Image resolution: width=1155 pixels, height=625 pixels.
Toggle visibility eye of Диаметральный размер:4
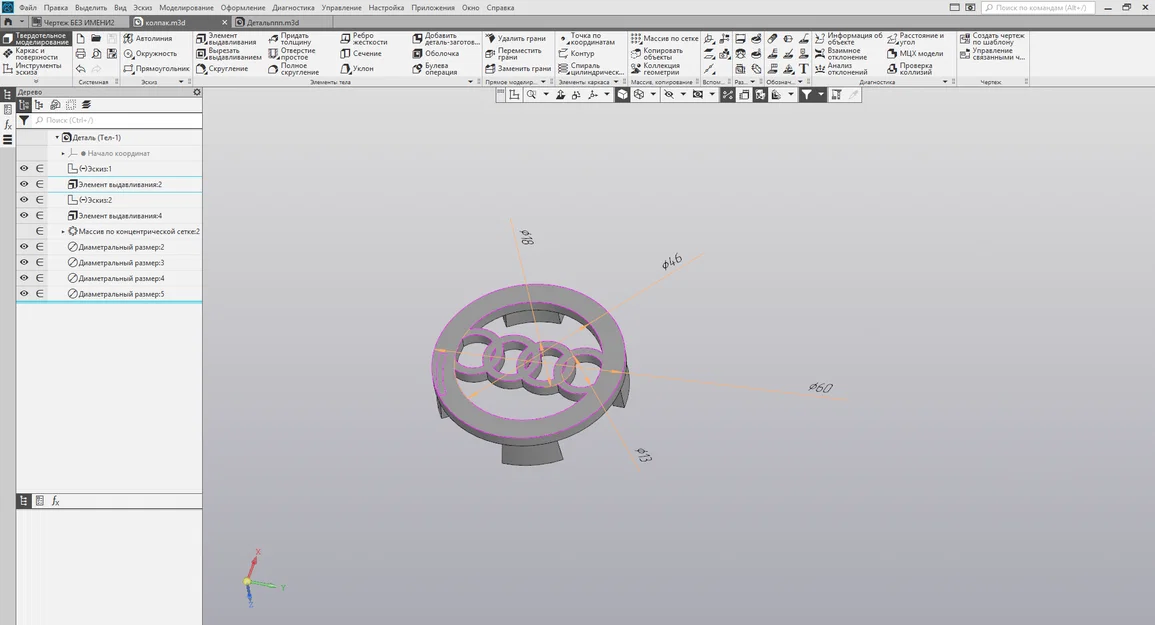(x=24, y=278)
